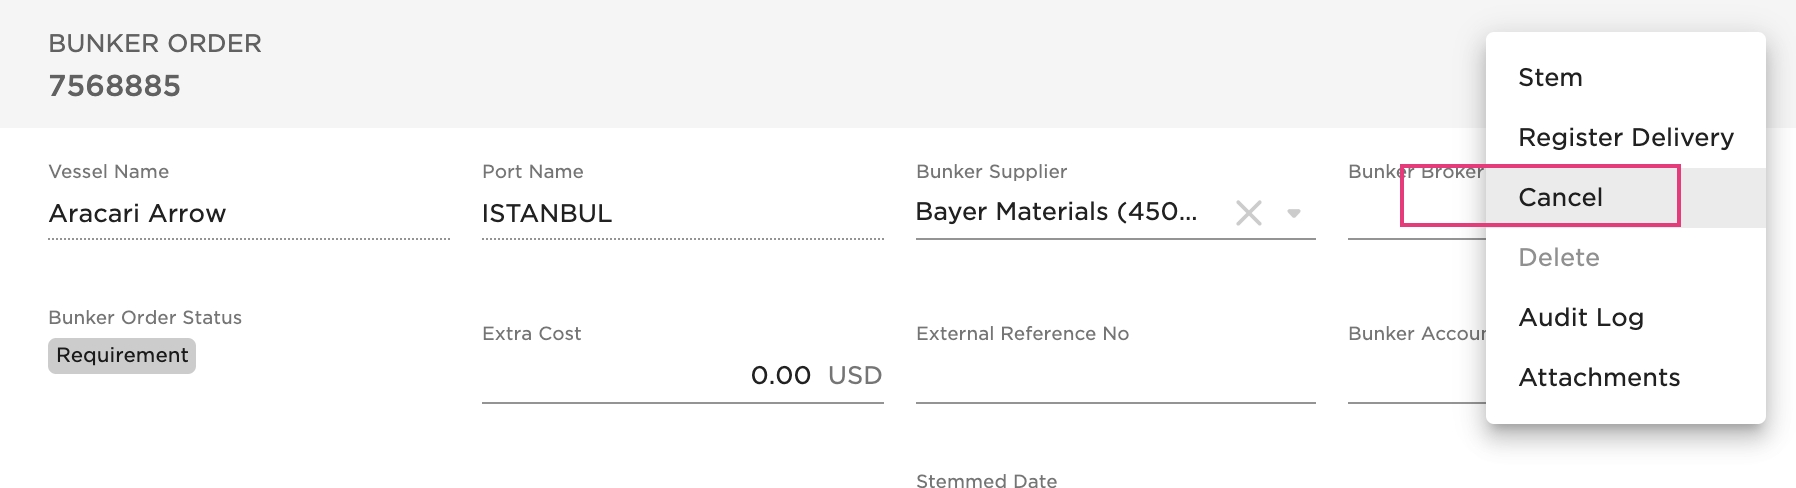1796x488 pixels.
Task: Clear the Bunker Supplier selection
Action: coord(1248,213)
